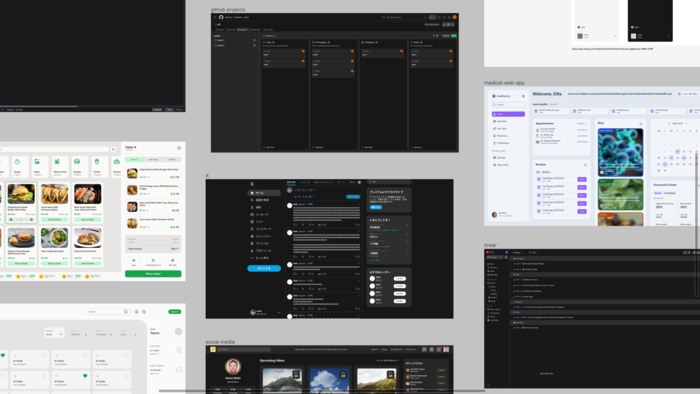Click the edit icon beside Table 4
This screenshot has width=700, height=394.
click(179, 148)
